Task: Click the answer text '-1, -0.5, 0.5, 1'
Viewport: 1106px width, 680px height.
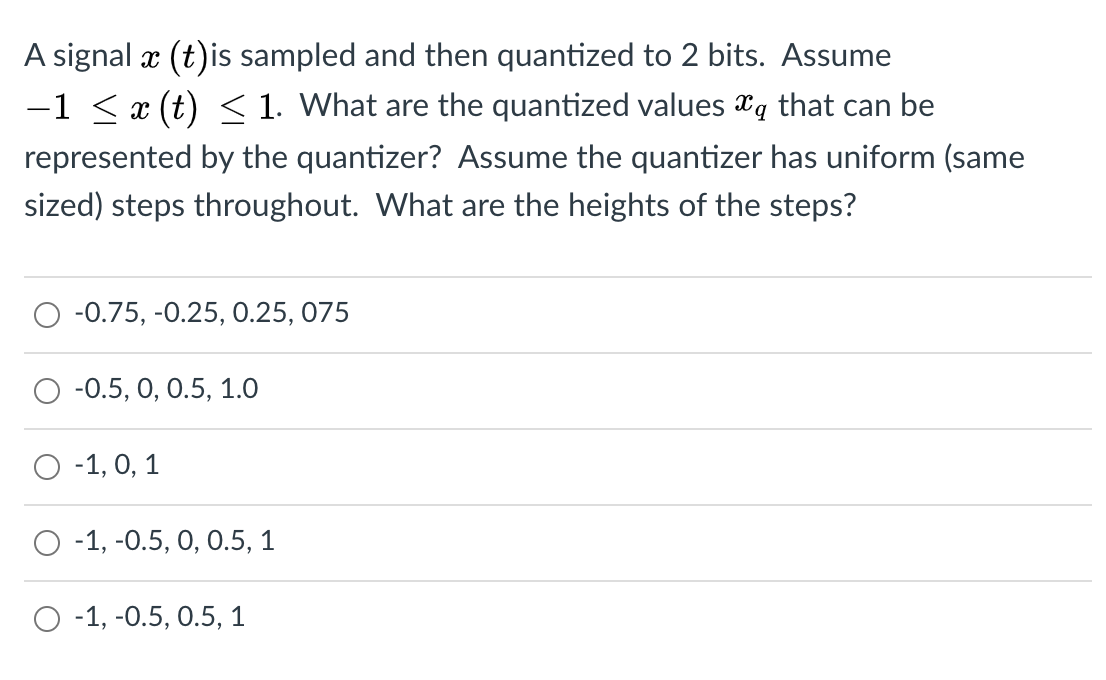Action: [x=160, y=617]
